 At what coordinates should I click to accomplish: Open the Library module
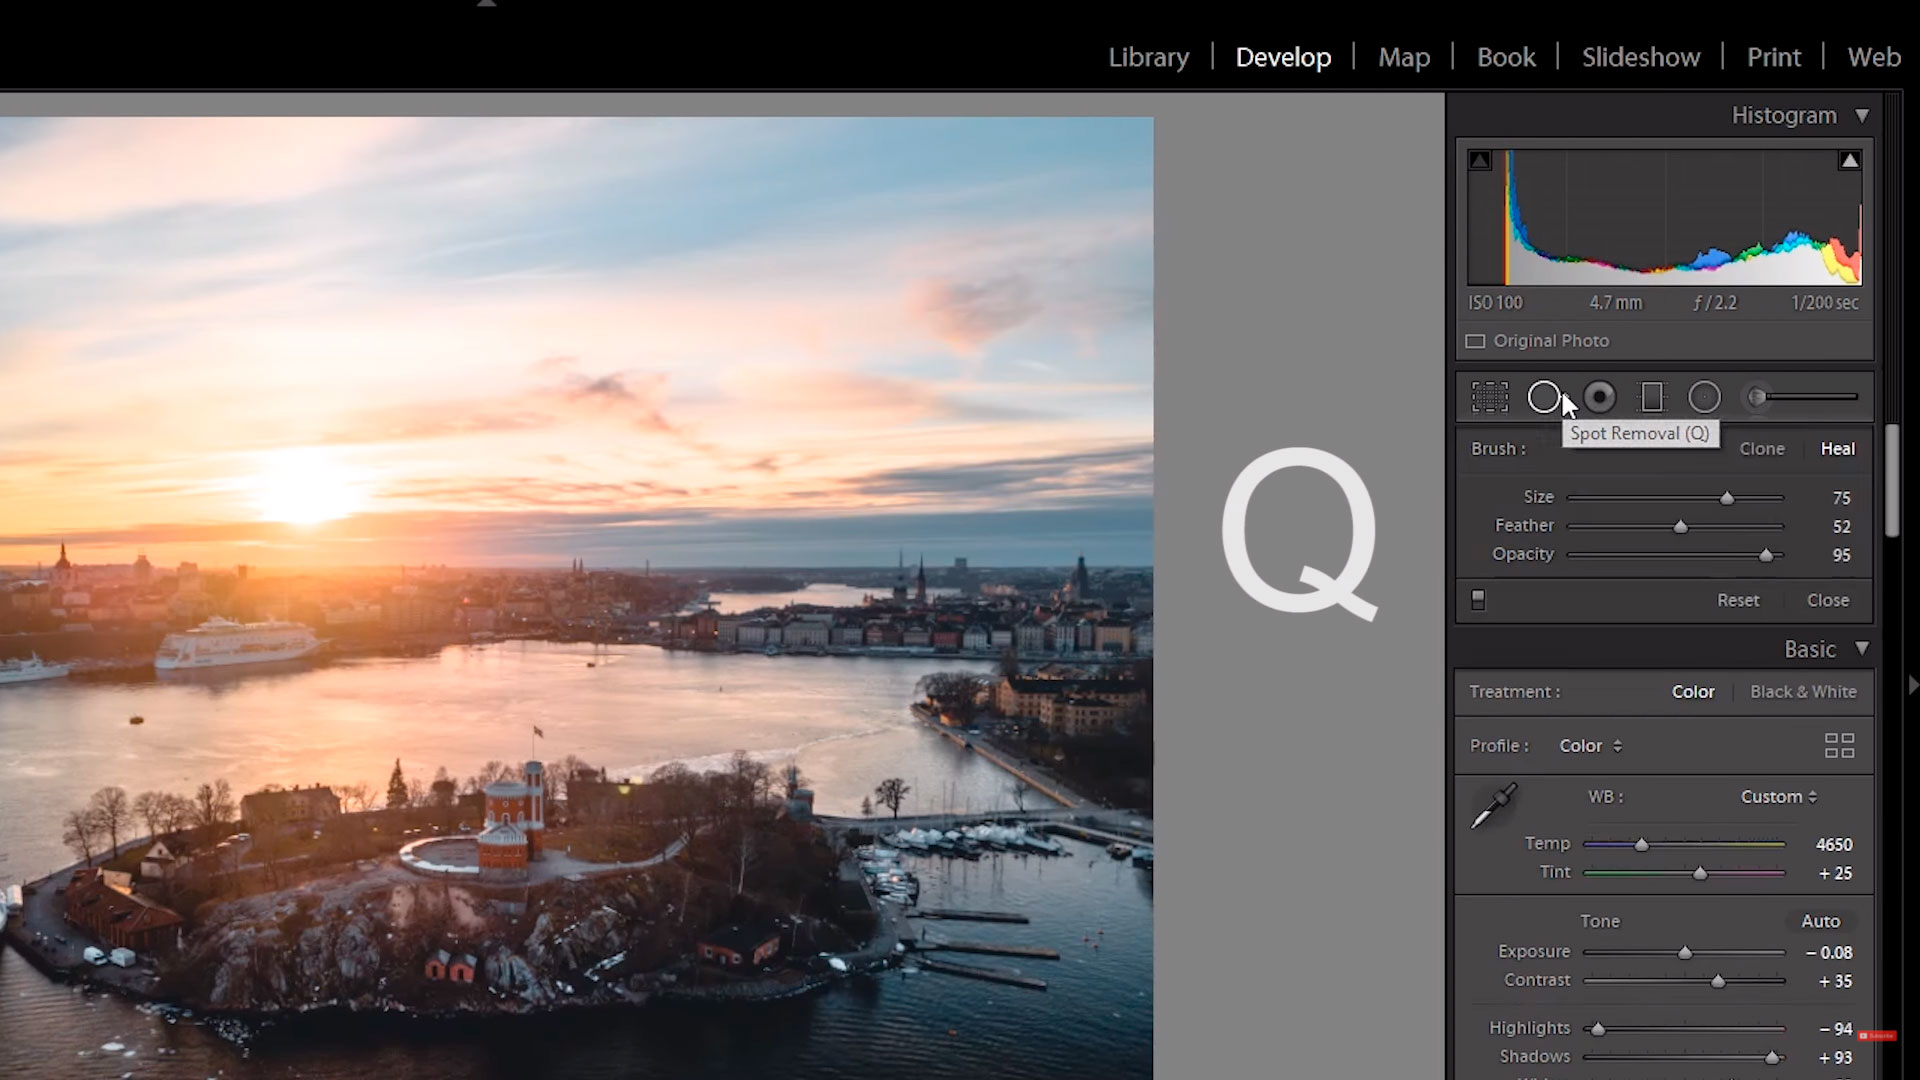pos(1149,57)
